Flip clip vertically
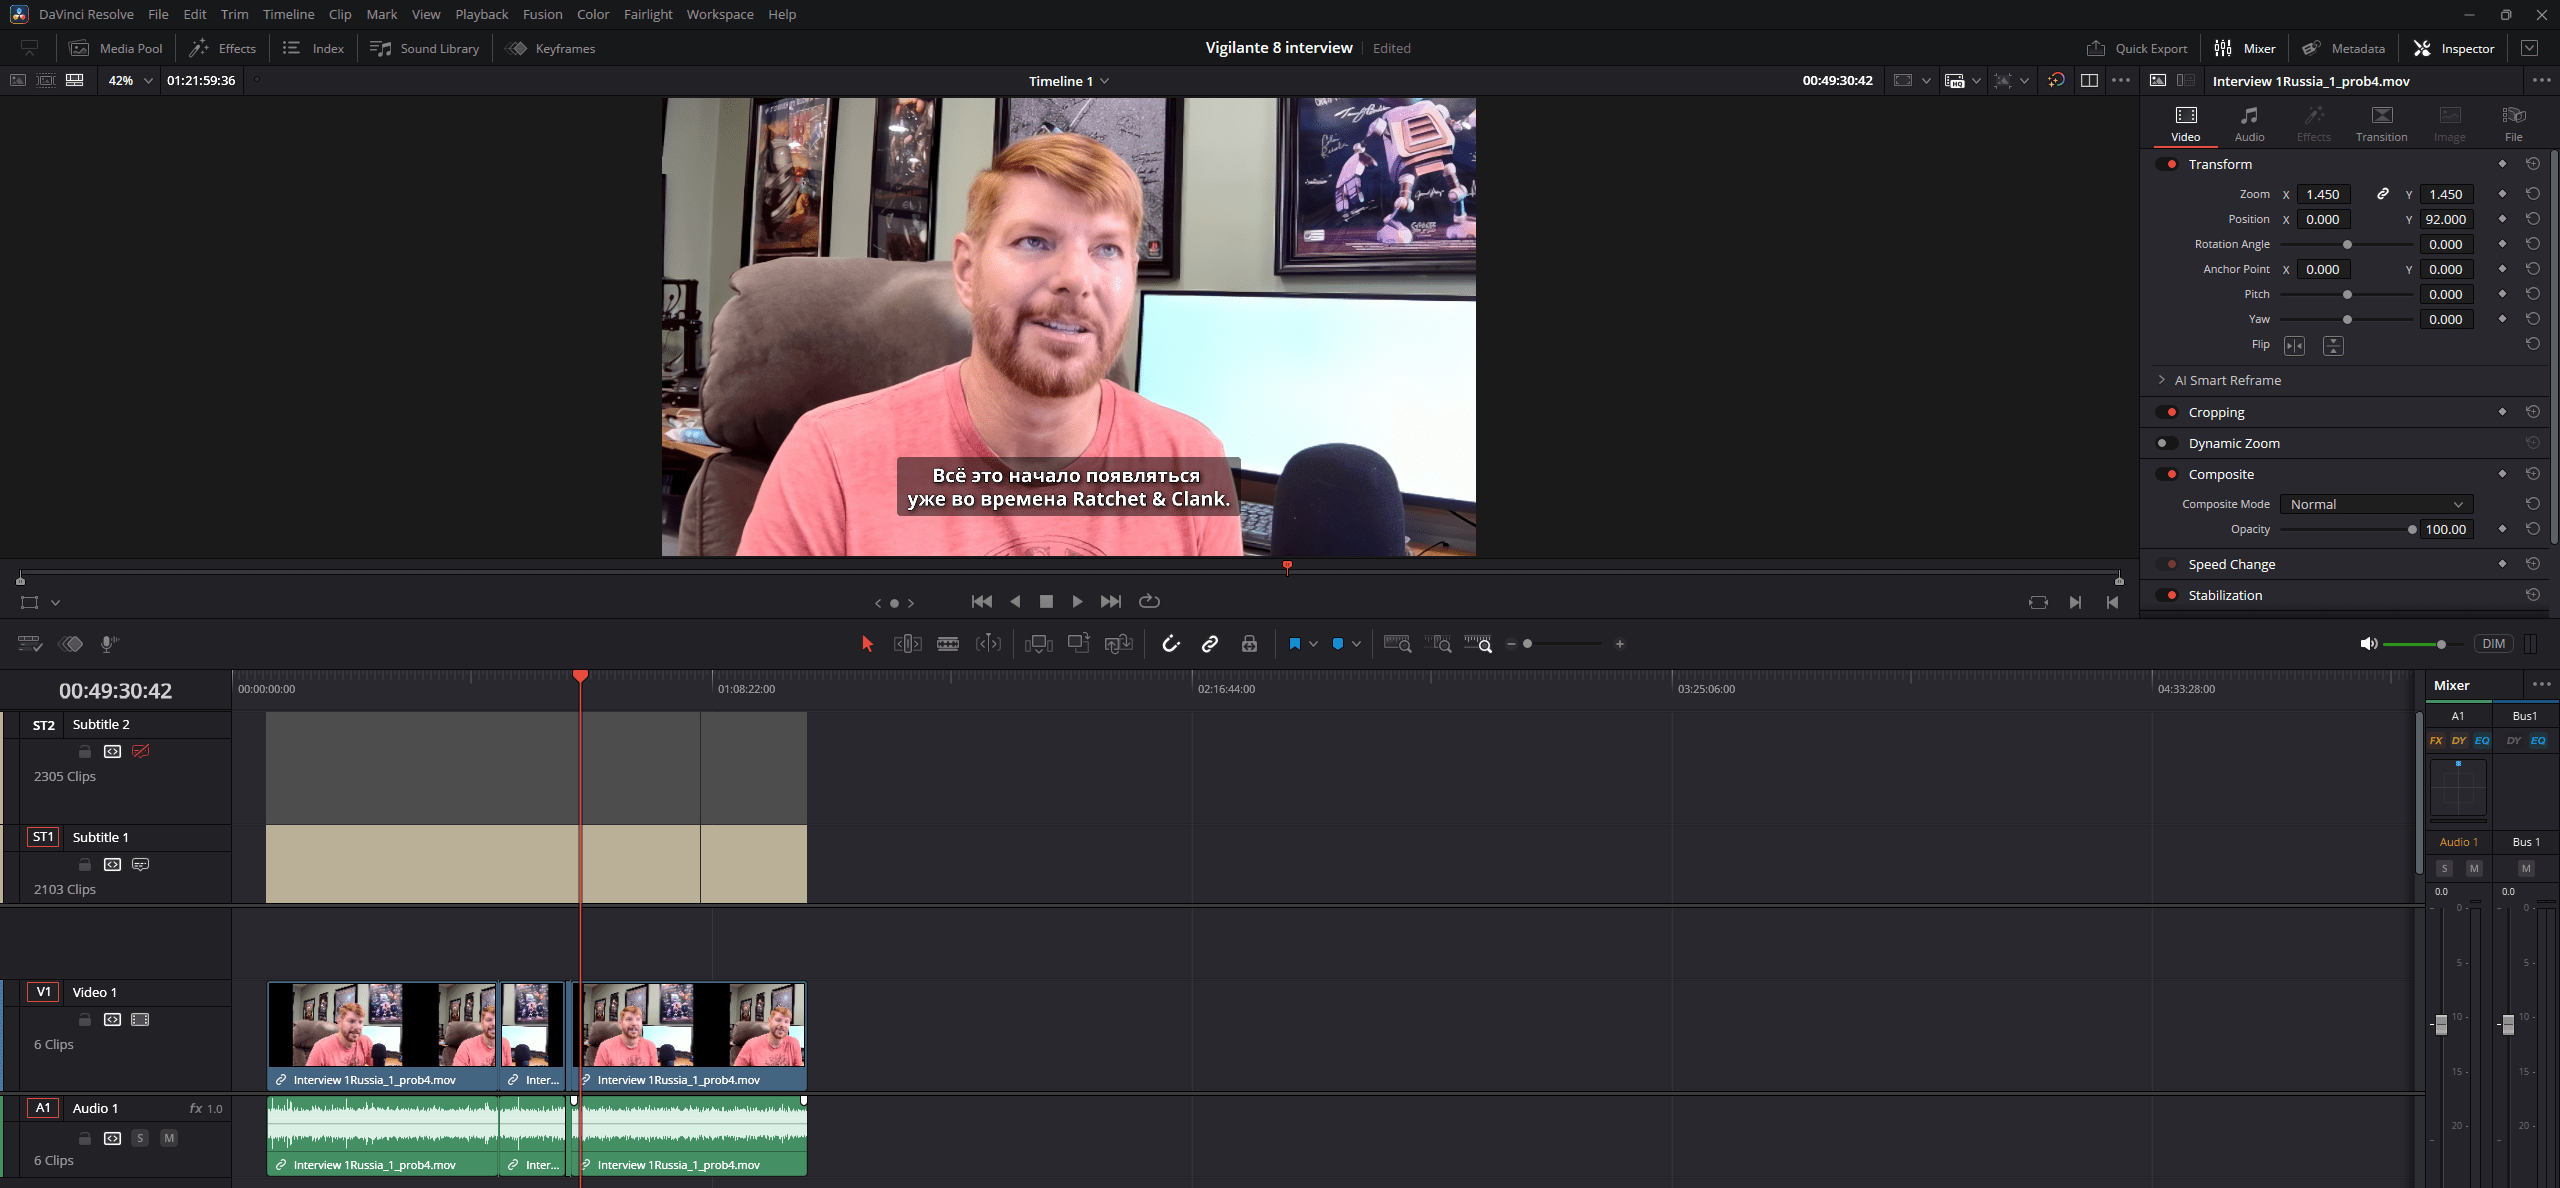Screen dimensions: 2560x1188 click(2333, 345)
